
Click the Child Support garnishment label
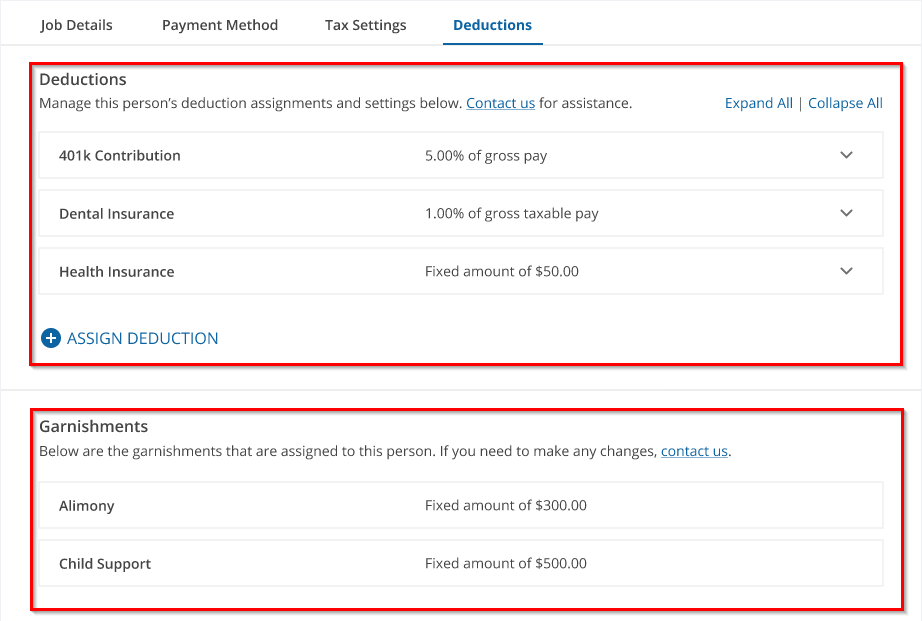105,564
